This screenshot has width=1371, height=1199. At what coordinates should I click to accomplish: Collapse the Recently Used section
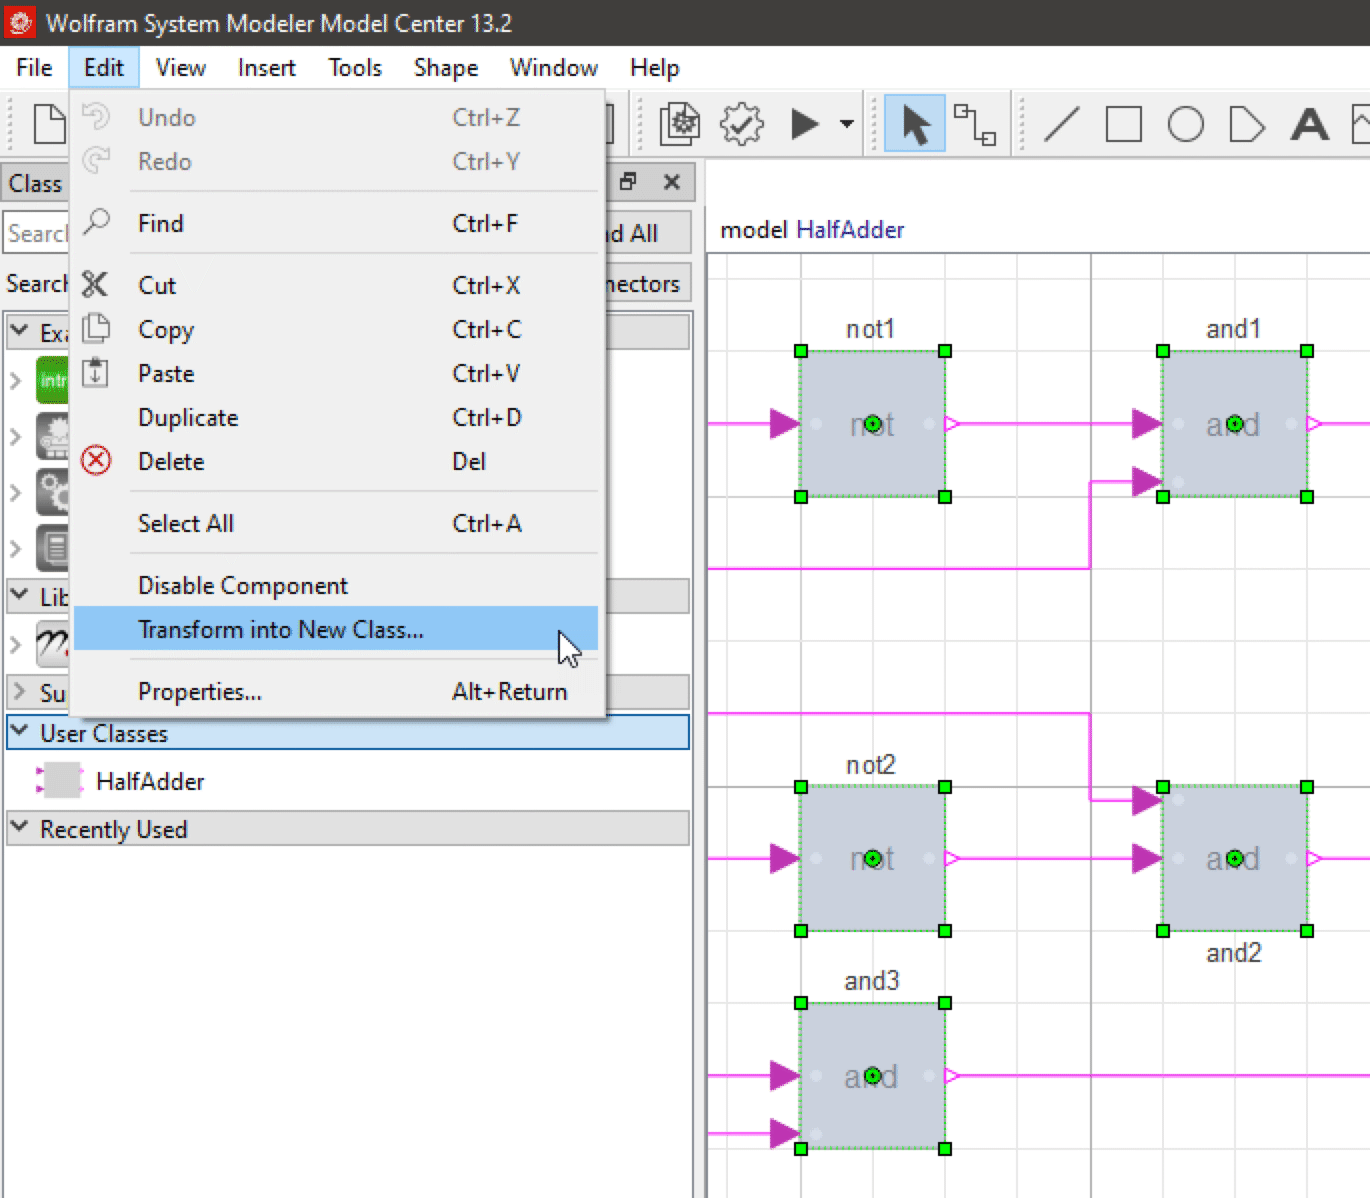pyautogui.click(x=19, y=827)
